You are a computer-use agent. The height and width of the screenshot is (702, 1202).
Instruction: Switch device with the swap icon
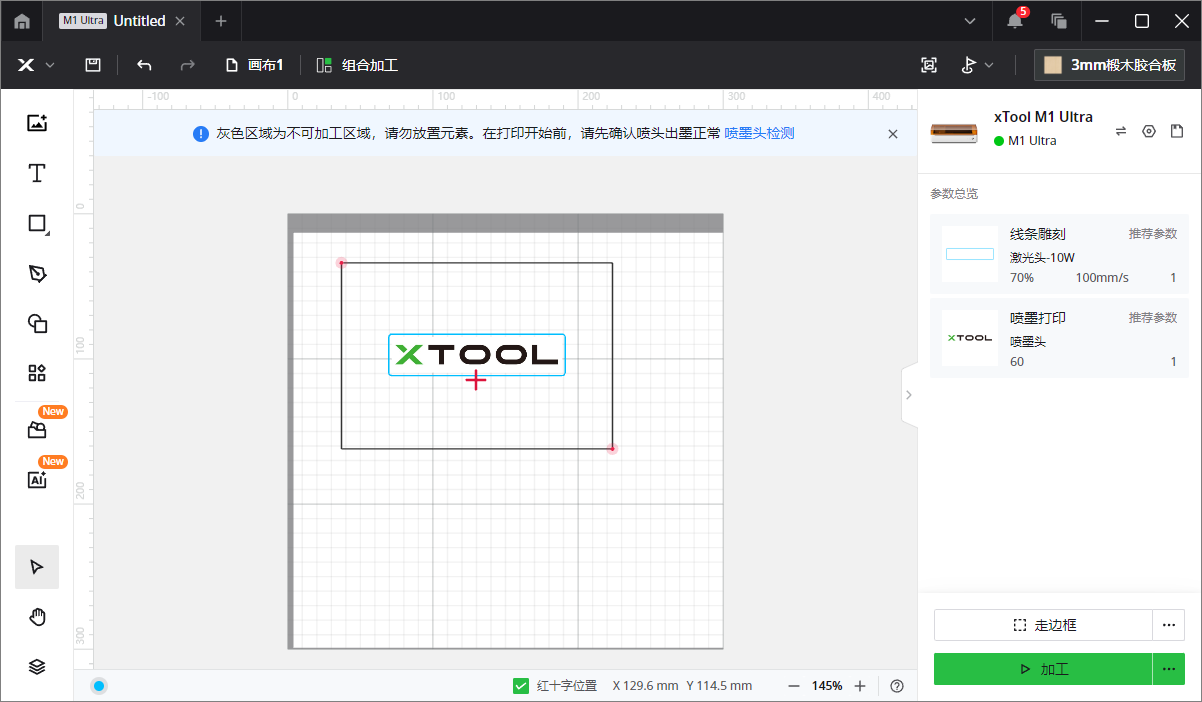[x=1121, y=131]
